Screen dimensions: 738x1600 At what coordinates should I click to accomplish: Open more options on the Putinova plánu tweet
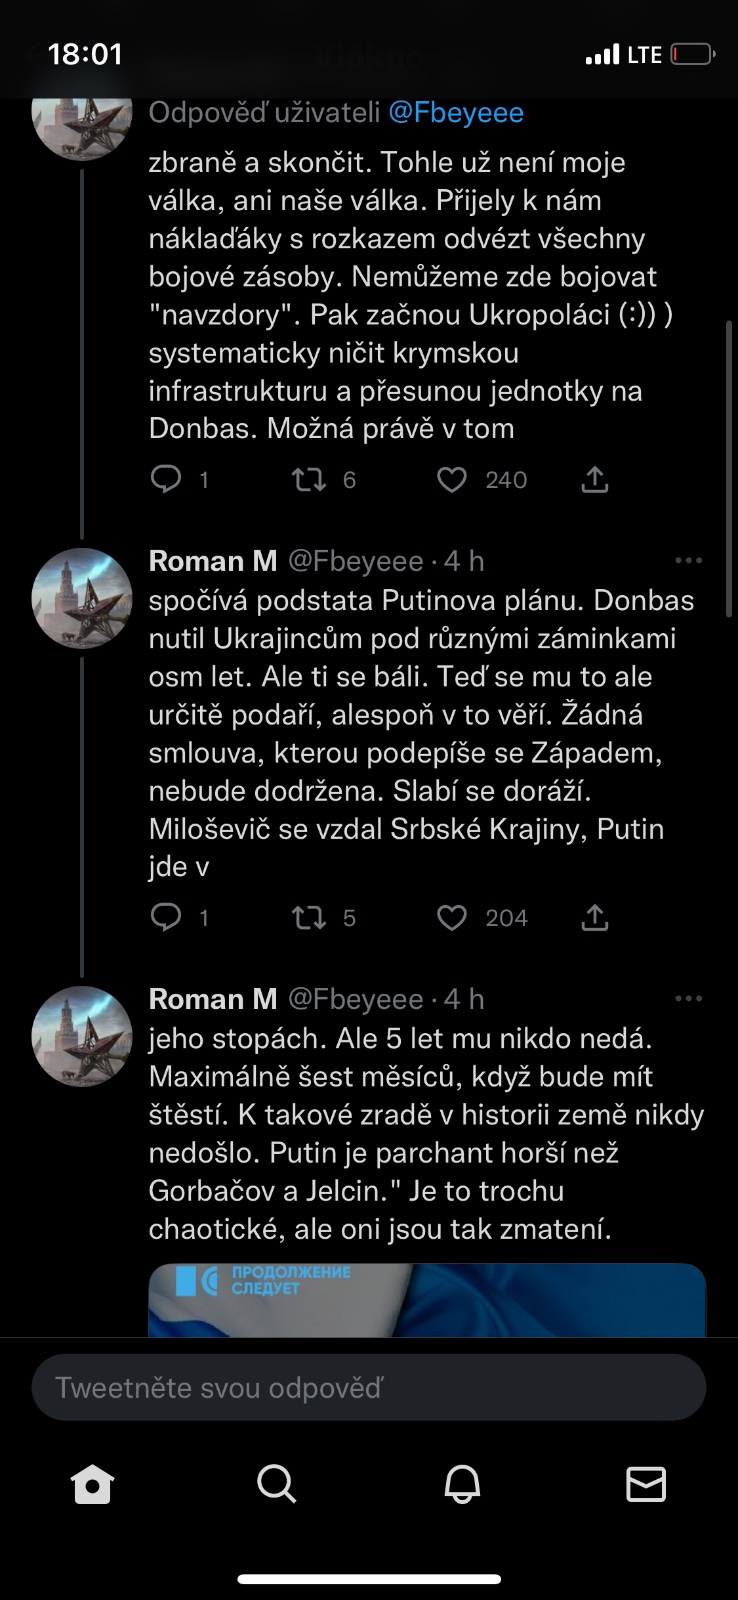(688, 561)
